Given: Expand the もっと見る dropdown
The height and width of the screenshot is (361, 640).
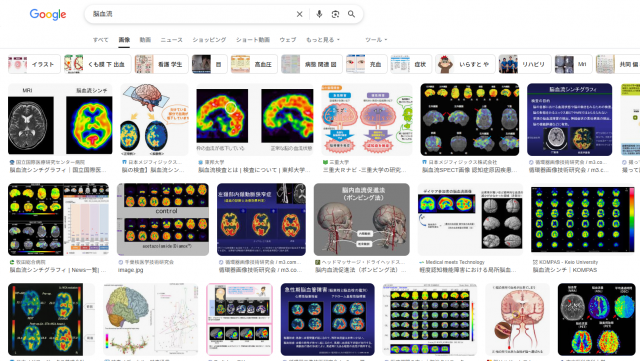Looking at the screenshot, I should coord(322,40).
